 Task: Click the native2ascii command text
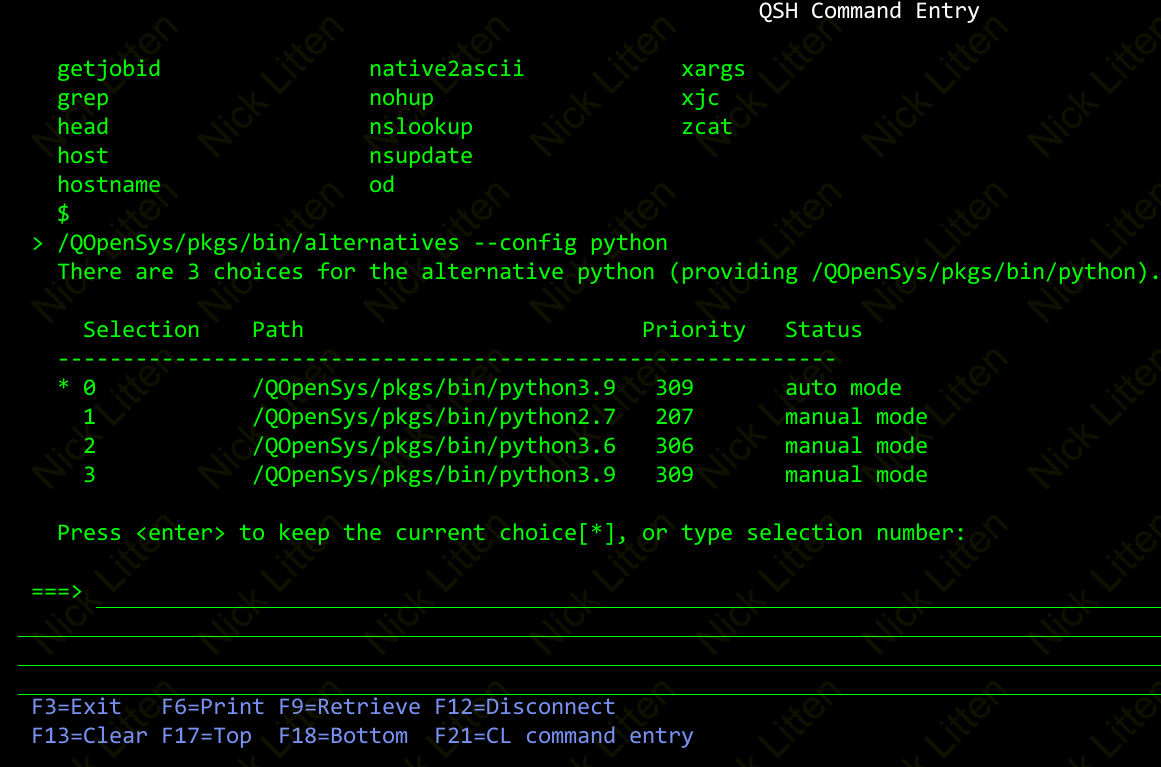(x=446, y=69)
